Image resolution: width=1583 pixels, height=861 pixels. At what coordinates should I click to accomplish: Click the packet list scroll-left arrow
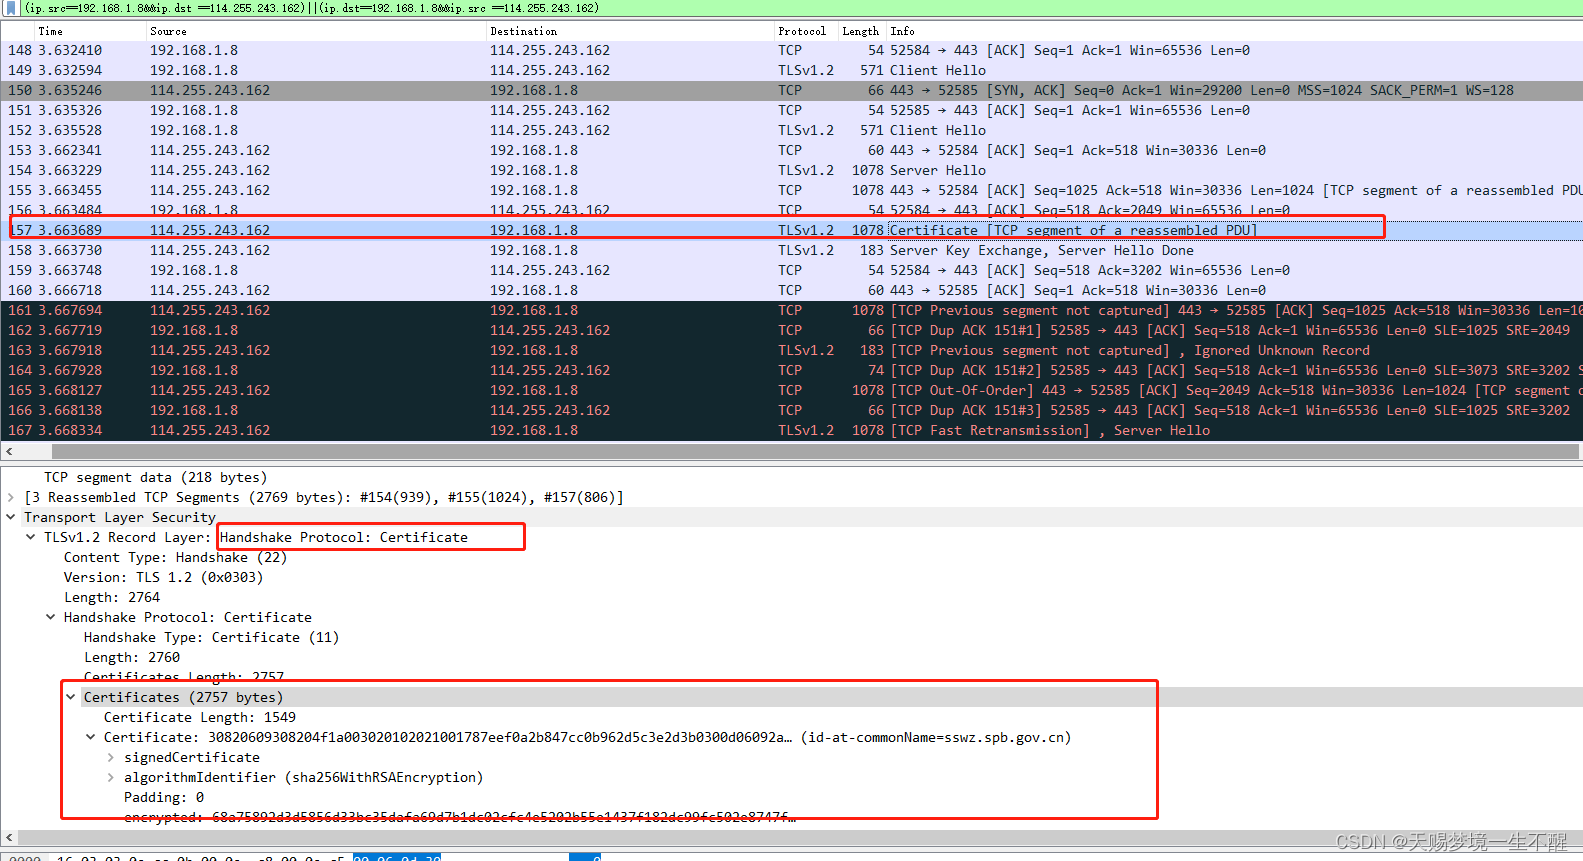(x=9, y=452)
